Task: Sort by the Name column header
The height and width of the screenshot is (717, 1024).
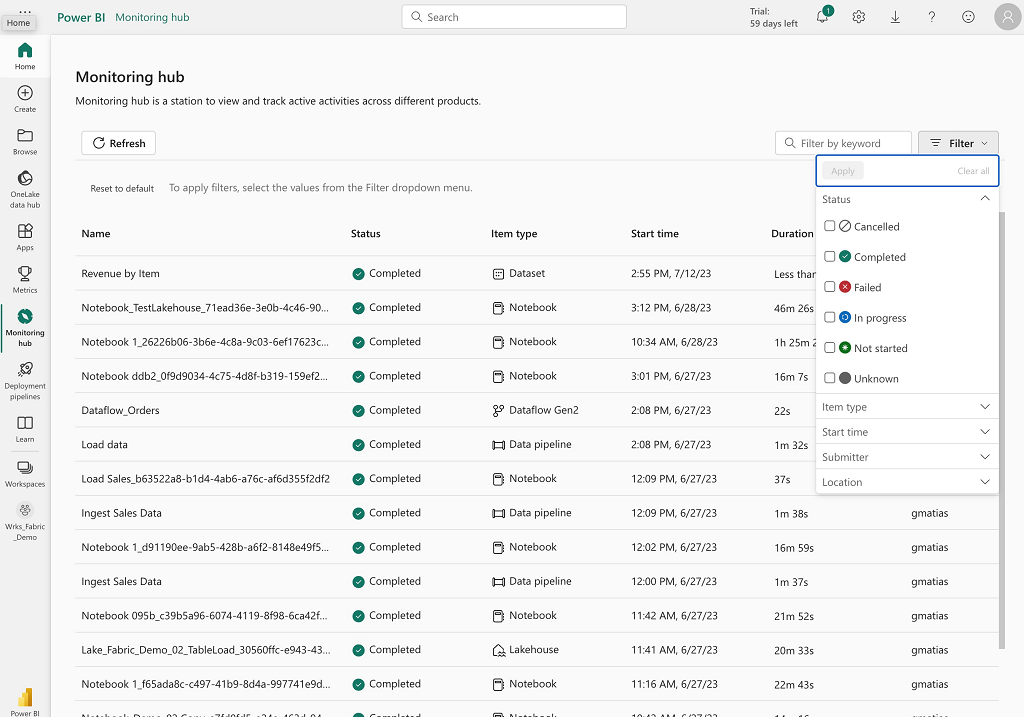Action: tap(96, 234)
